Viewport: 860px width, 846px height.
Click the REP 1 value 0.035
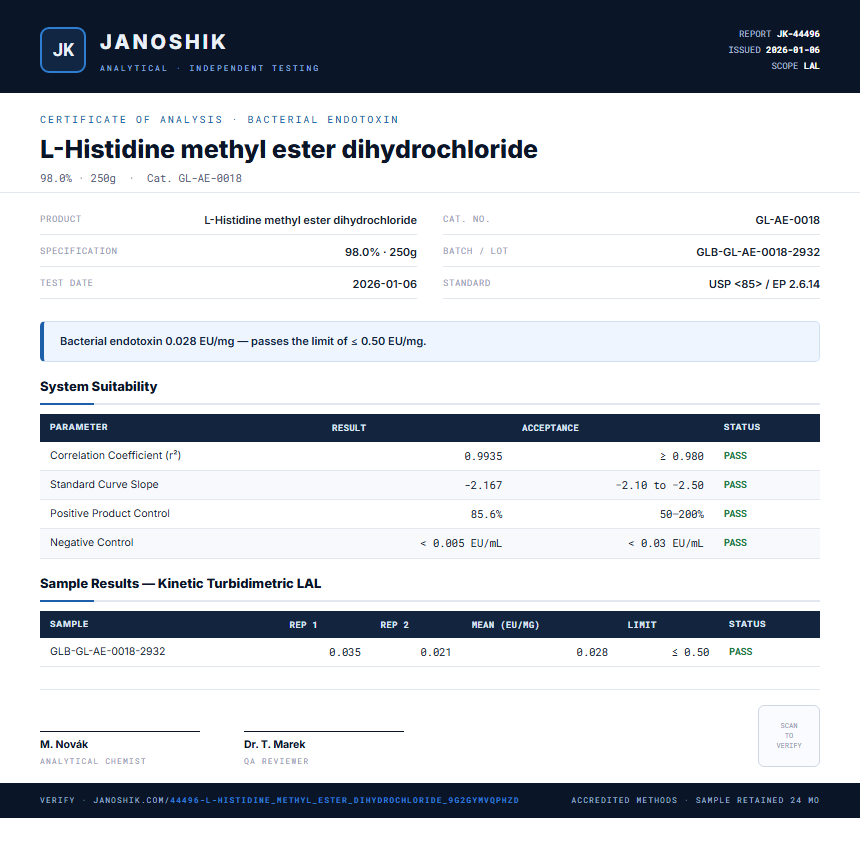[345, 652]
